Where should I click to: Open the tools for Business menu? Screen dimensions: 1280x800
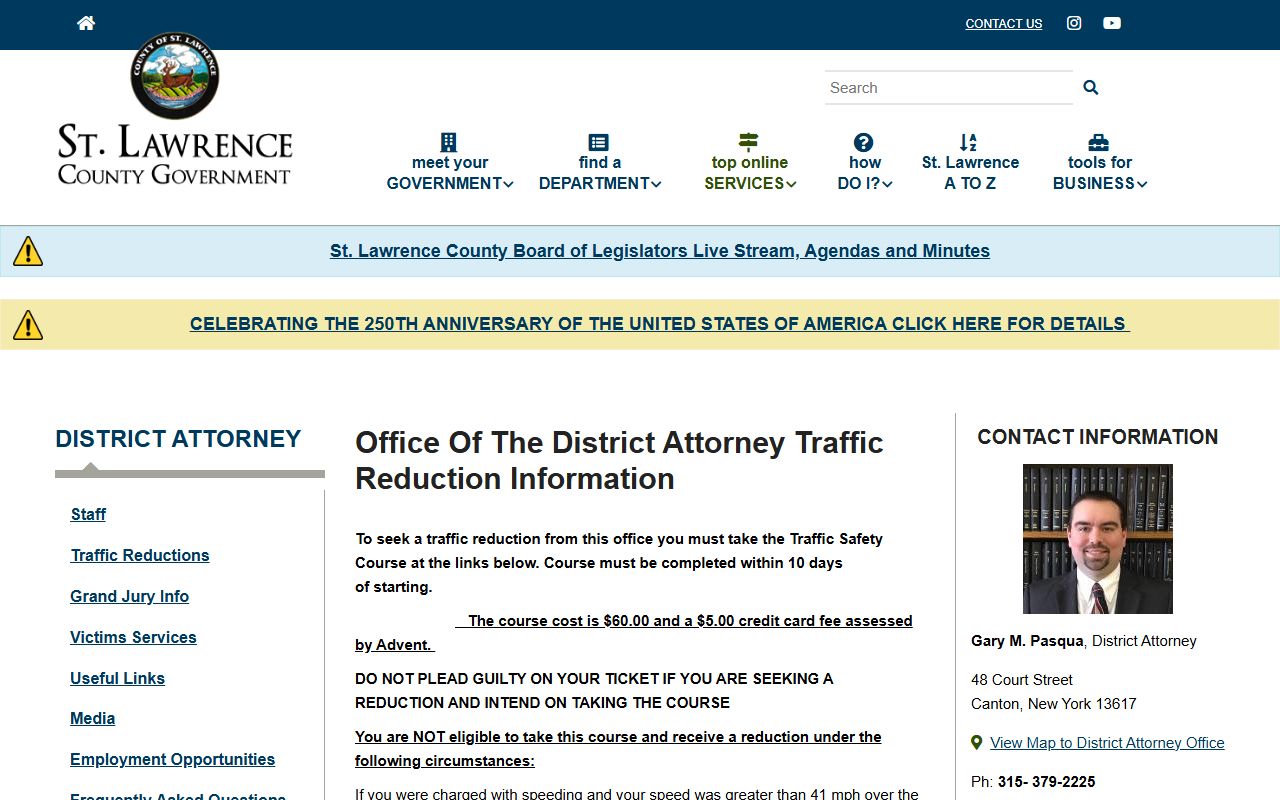tap(1100, 163)
